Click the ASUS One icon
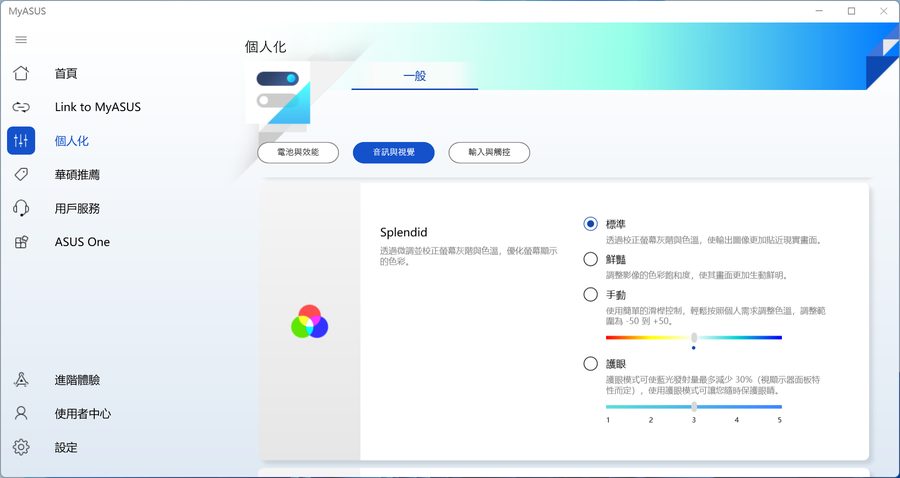This screenshot has width=900, height=478. click(21, 242)
